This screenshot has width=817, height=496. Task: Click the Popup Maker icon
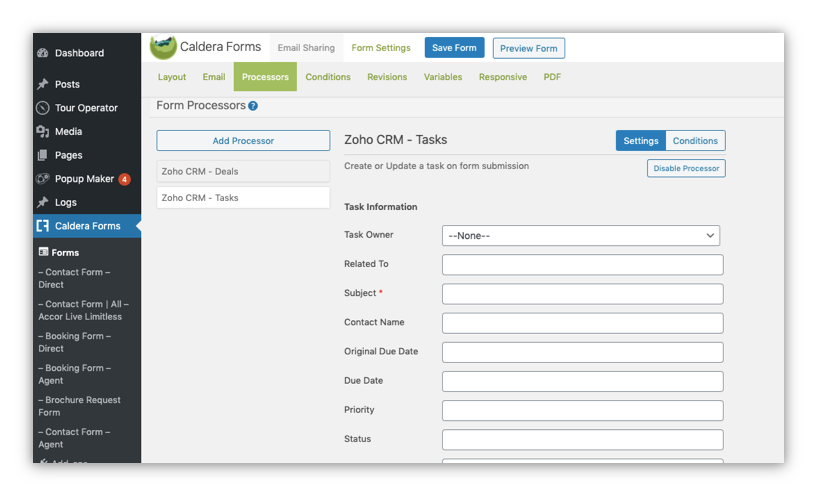[x=43, y=179]
